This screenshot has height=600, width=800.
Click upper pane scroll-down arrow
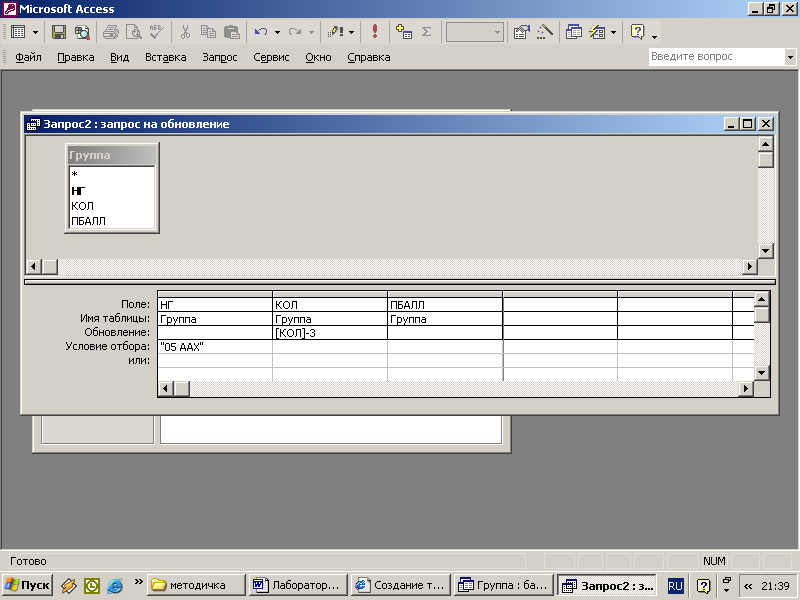765,251
